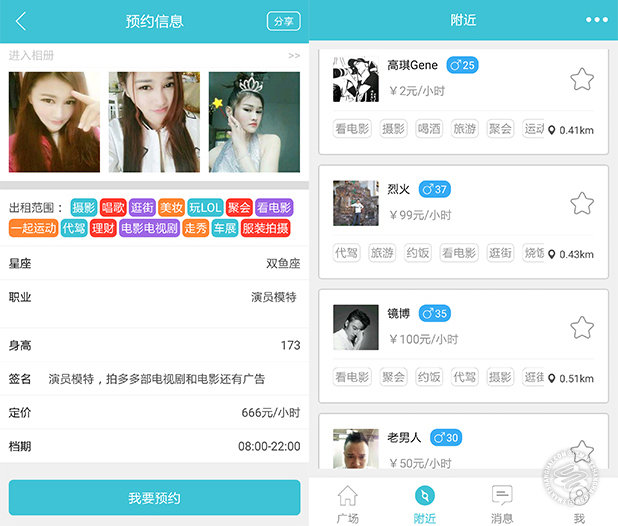Star the 镜博 profile card
Image resolution: width=618 pixels, height=526 pixels.
582,327
